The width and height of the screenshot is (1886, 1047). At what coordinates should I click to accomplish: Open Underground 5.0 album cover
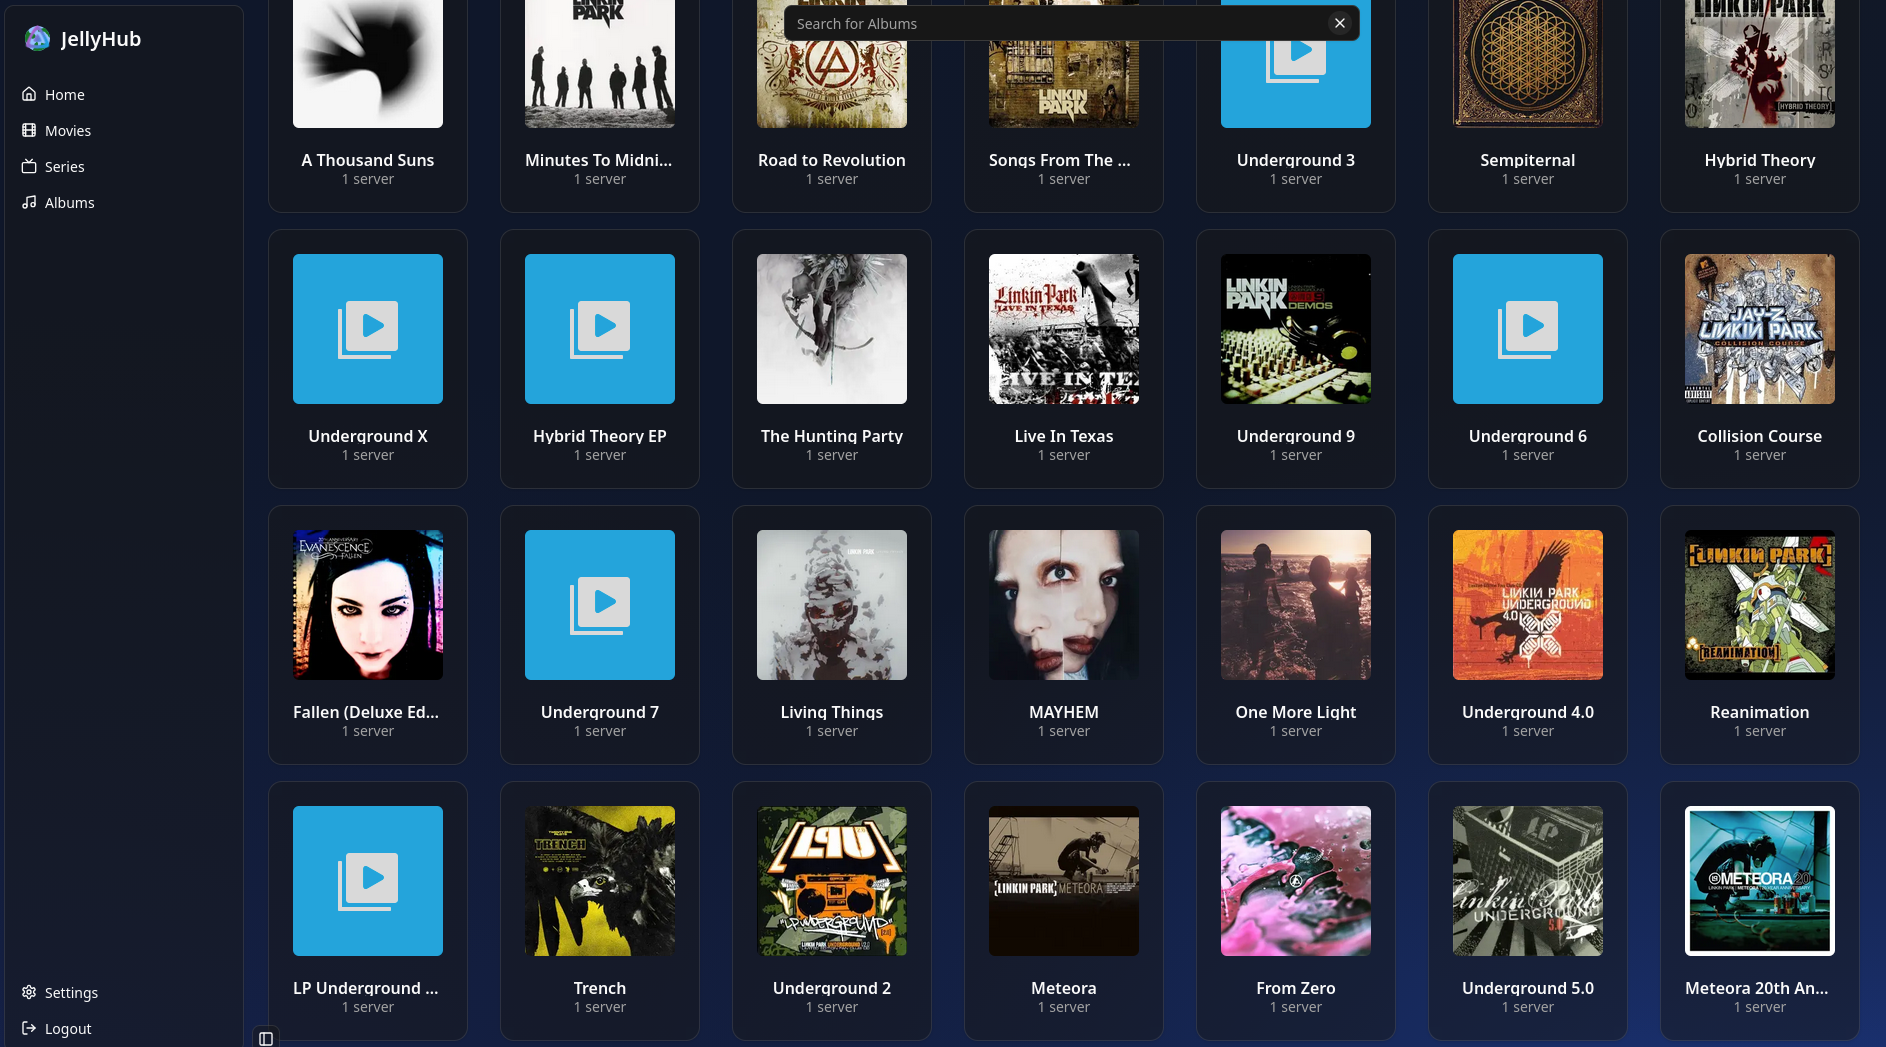tap(1528, 881)
